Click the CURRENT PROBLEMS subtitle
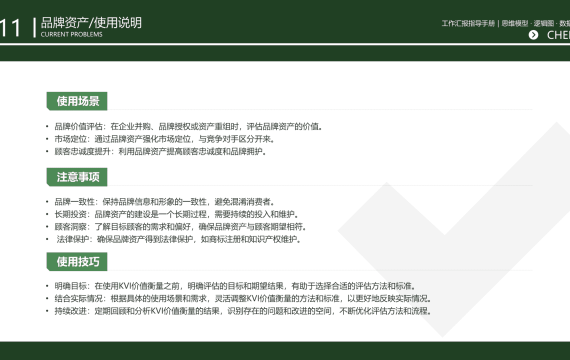This screenshot has height=360, width=570. pos(72,35)
